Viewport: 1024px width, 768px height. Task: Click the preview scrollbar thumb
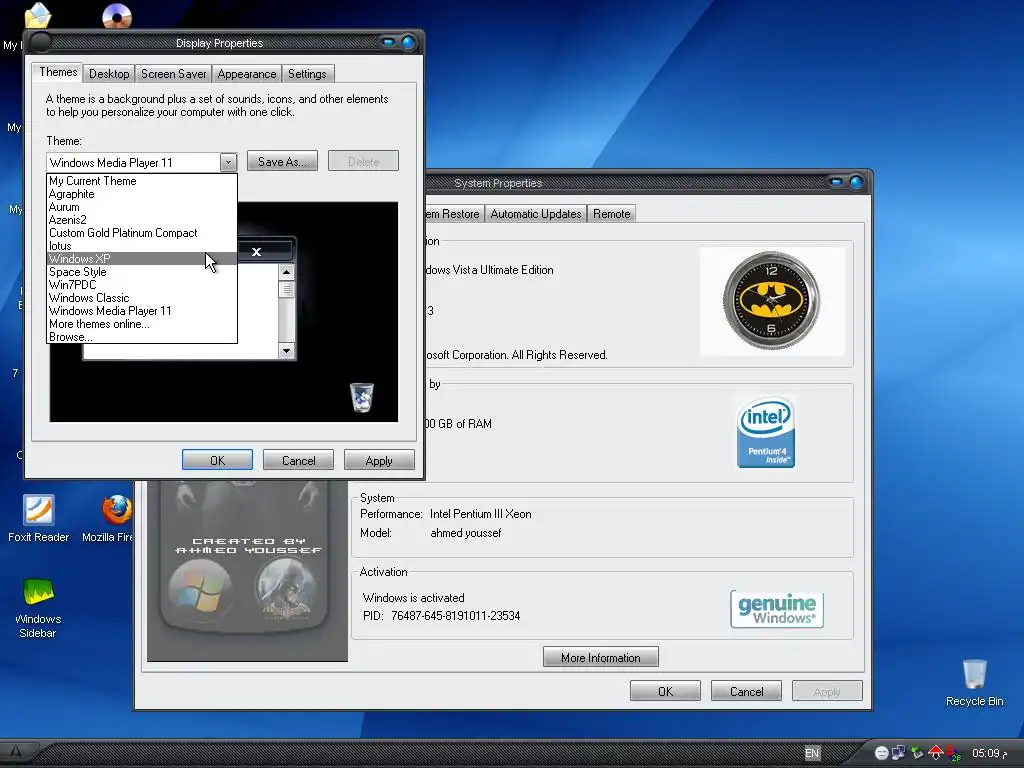click(x=286, y=289)
